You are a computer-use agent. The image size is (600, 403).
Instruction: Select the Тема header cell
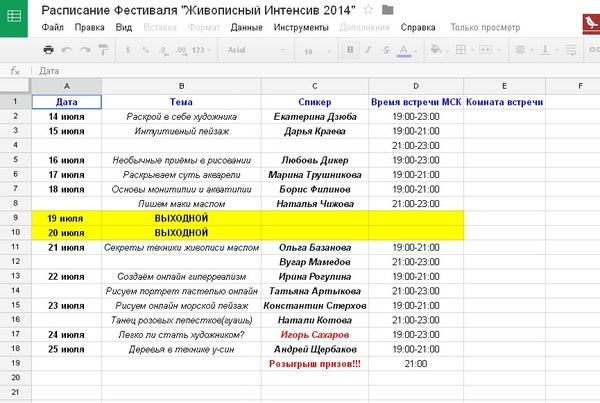pyautogui.click(x=181, y=102)
